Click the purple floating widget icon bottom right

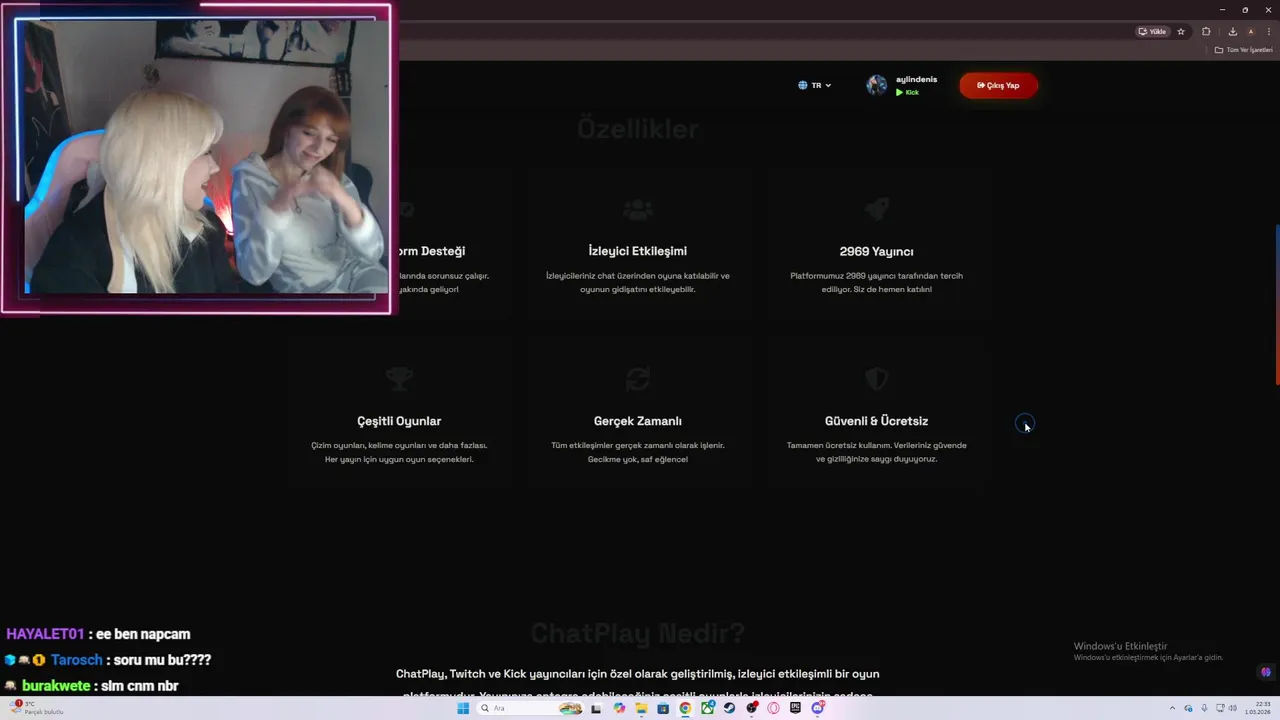point(1266,672)
